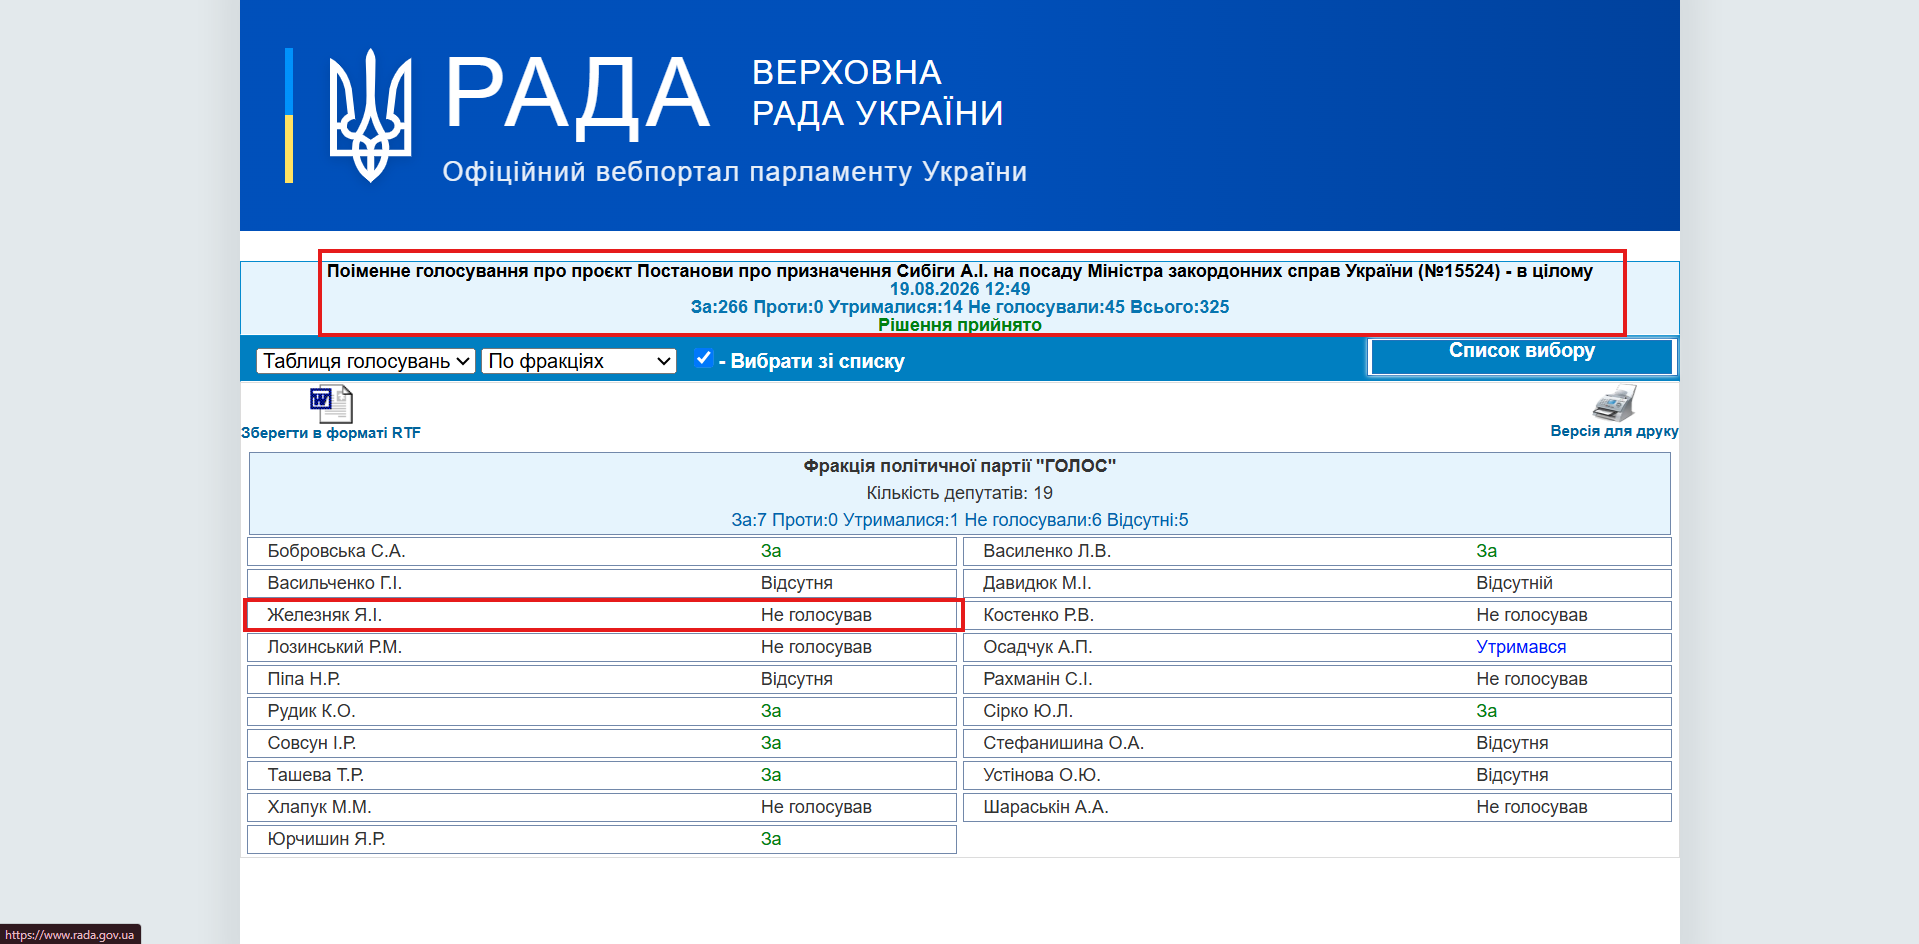Image resolution: width=1919 pixels, height=944 pixels.
Task: Click 'Офіційний вебпортал парламенту України' text
Action: tap(735, 172)
